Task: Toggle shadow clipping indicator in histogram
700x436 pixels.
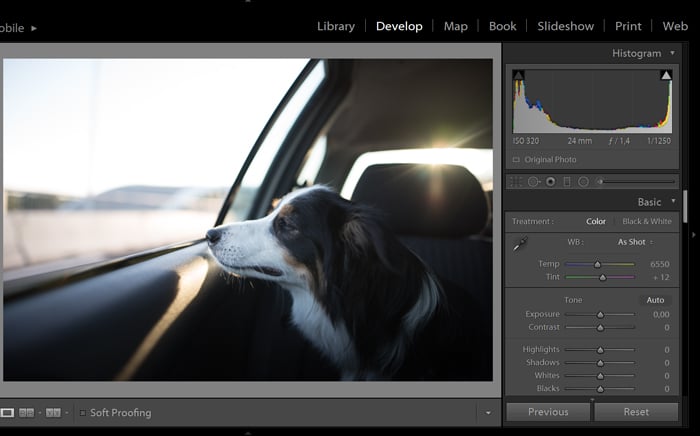Action: coord(518,75)
